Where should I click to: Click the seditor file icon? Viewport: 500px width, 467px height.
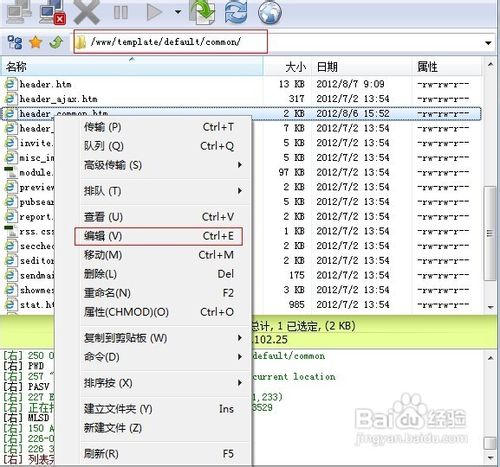coord(10,260)
